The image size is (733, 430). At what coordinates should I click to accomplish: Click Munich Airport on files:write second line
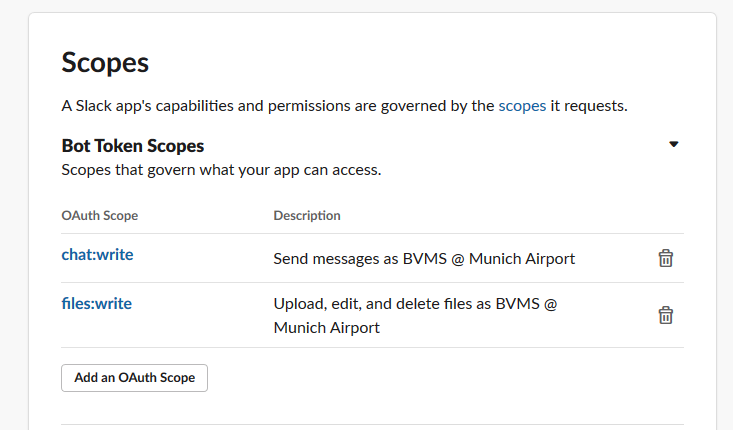(327, 327)
